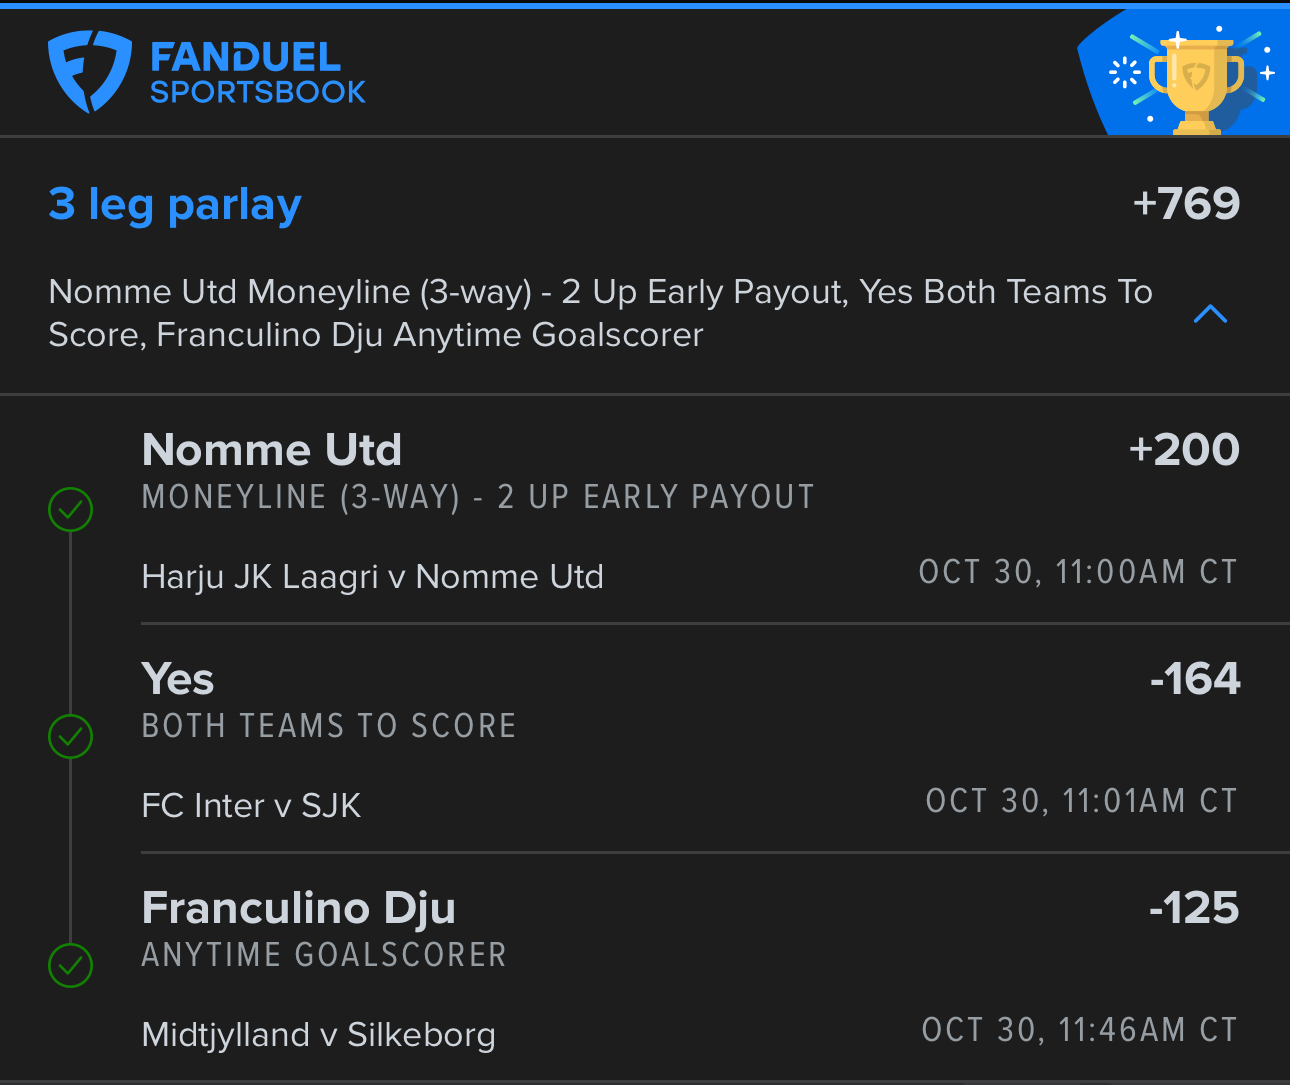Open the 3 leg parlay heading
The image size is (1290, 1085).
(175, 204)
